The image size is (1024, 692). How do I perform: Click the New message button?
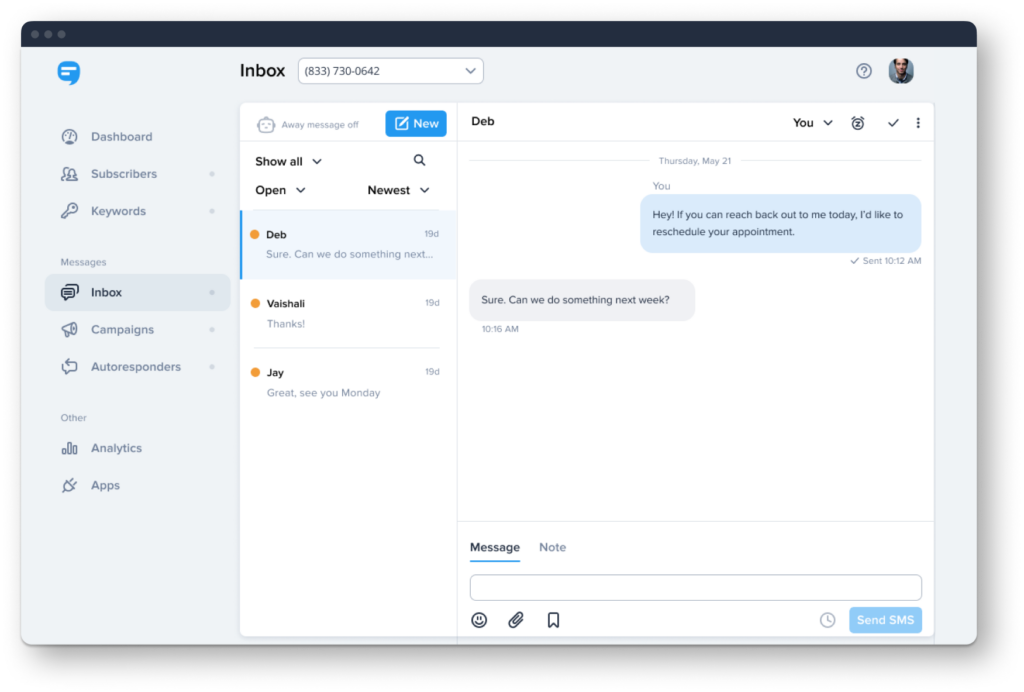pyautogui.click(x=416, y=123)
